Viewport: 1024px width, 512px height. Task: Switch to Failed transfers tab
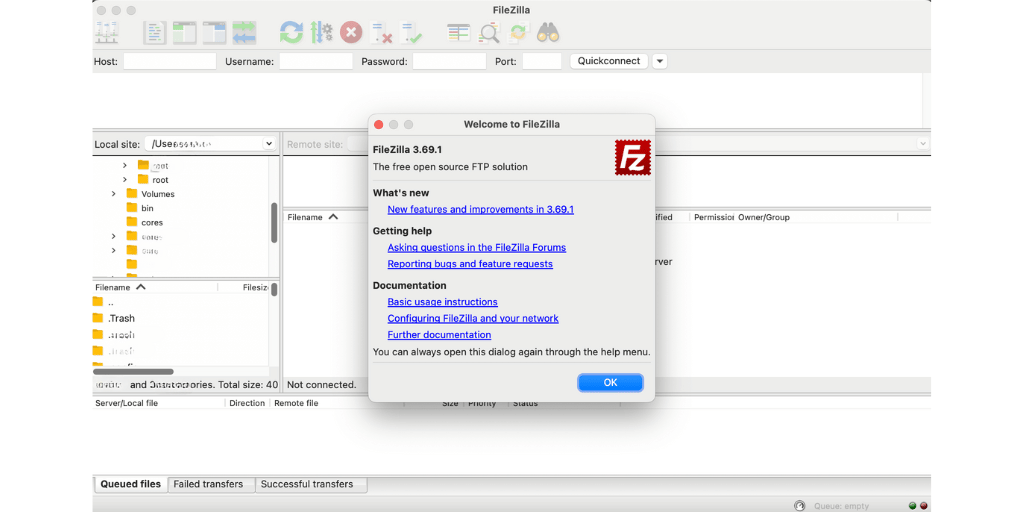(x=211, y=484)
